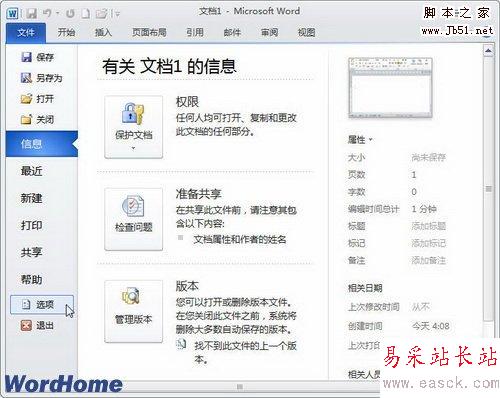Switch to the 邮件 tab
The image size is (500, 398).
(x=232, y=32)
